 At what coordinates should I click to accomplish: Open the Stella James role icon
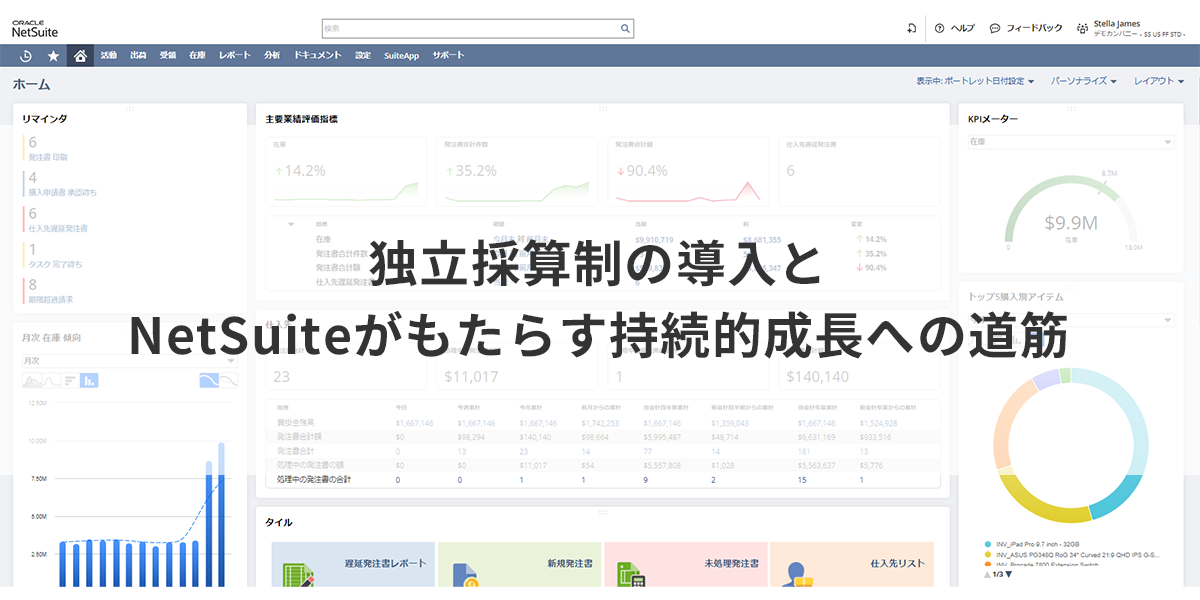coord(1082,29)
